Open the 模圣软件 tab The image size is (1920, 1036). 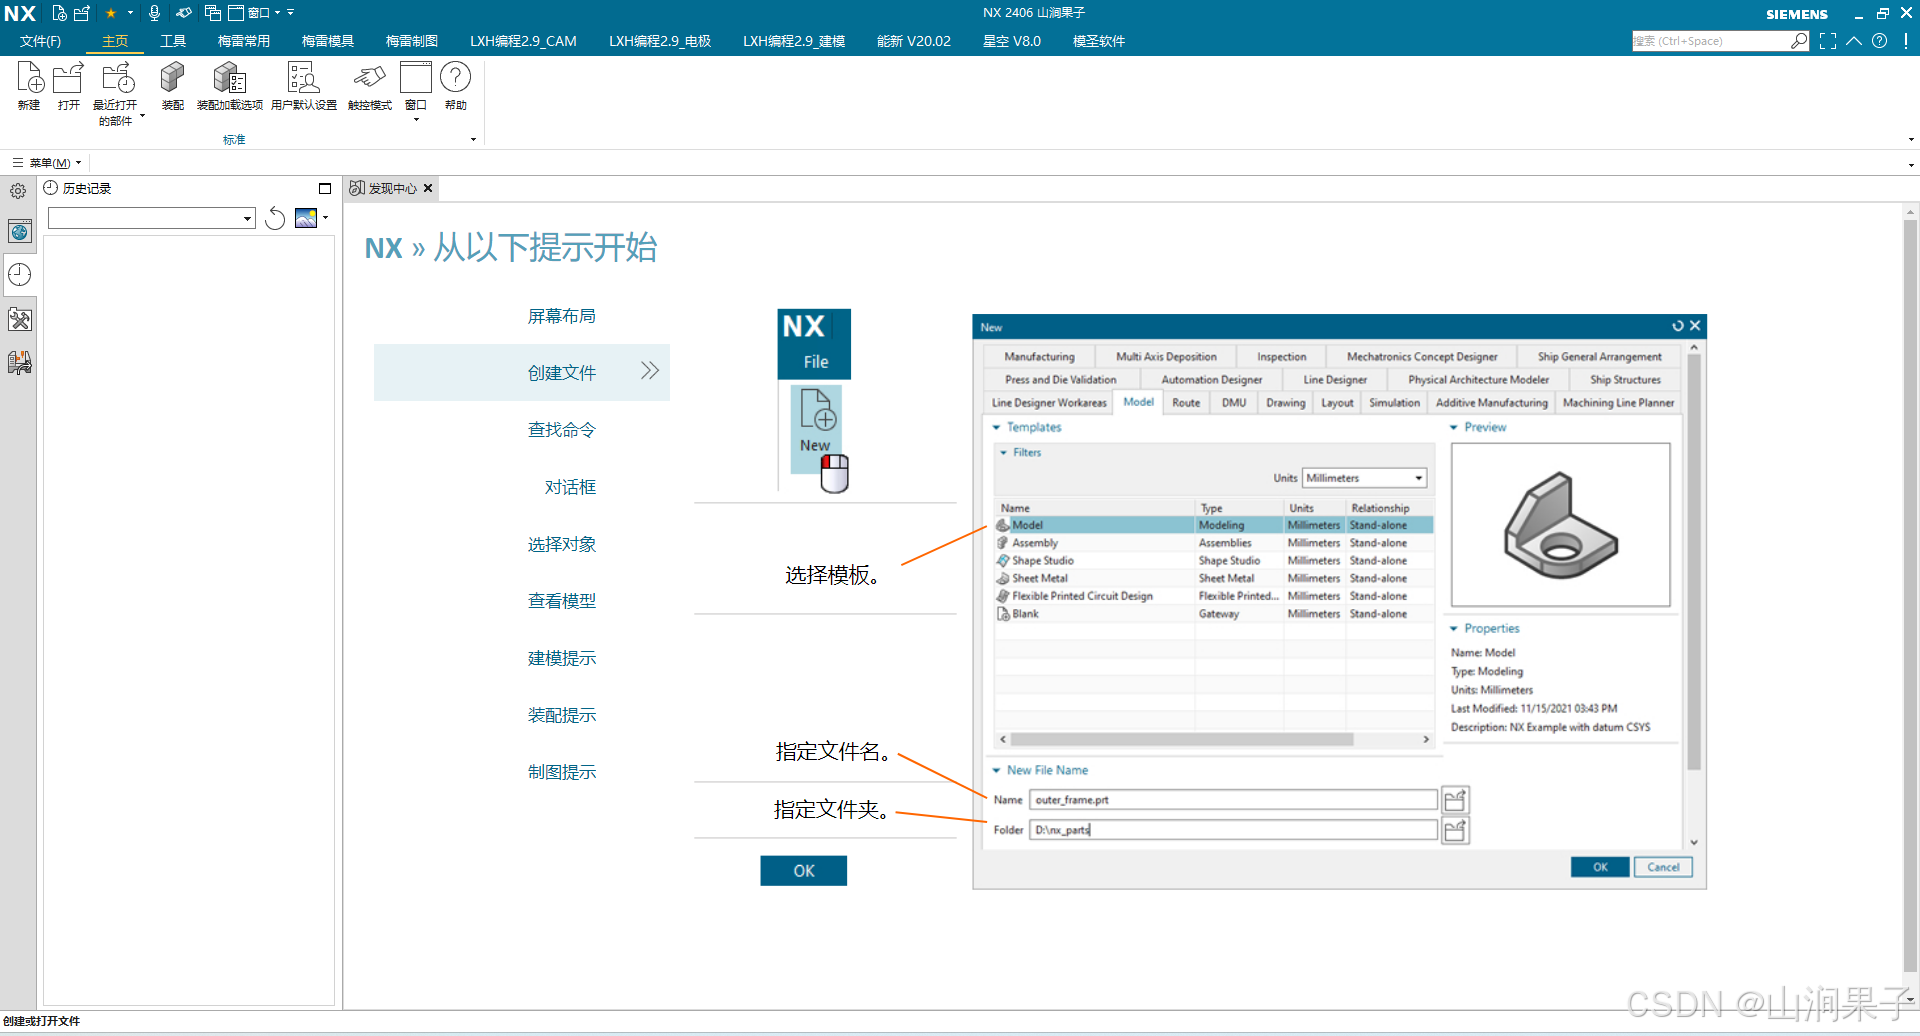(1099, 41)
